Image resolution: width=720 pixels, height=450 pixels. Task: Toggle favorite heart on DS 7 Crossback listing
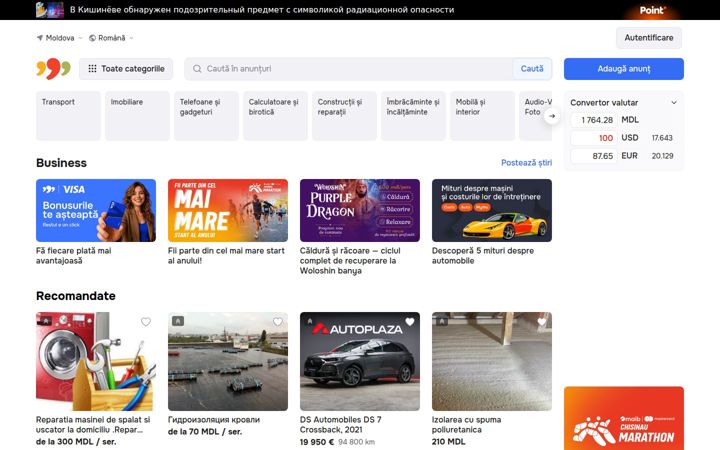click(410, 322)
